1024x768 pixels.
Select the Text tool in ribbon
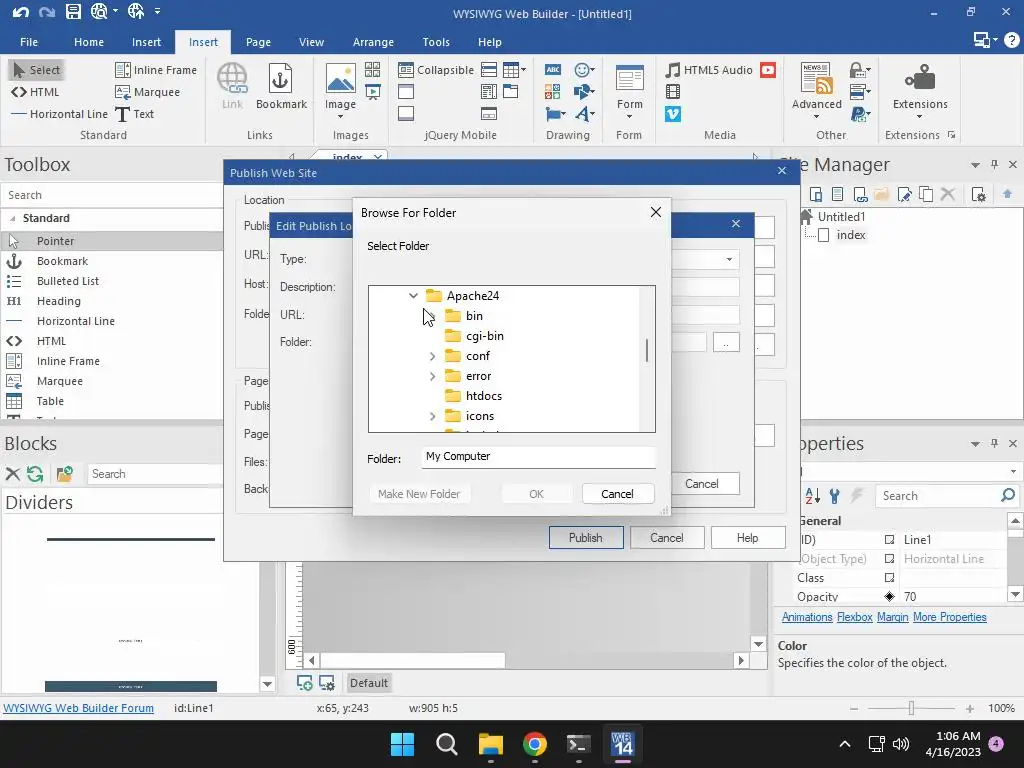(135, 114)
